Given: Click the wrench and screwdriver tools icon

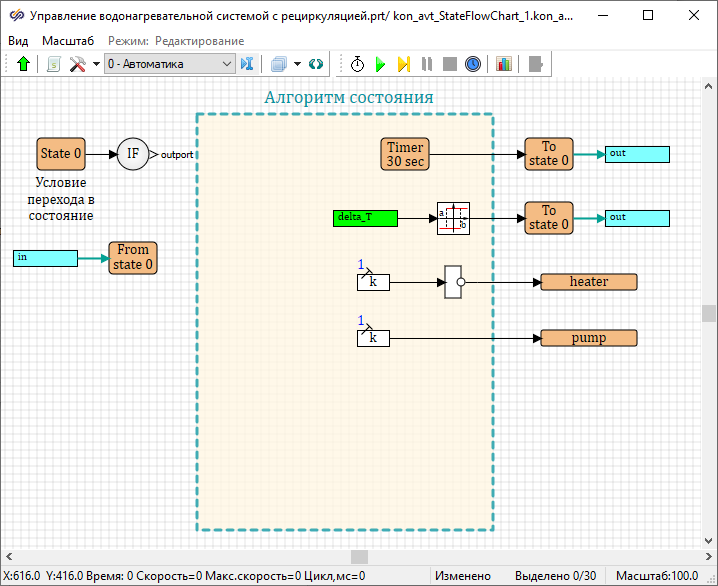Looking at the screenshot, I should (x=77, y=64).
